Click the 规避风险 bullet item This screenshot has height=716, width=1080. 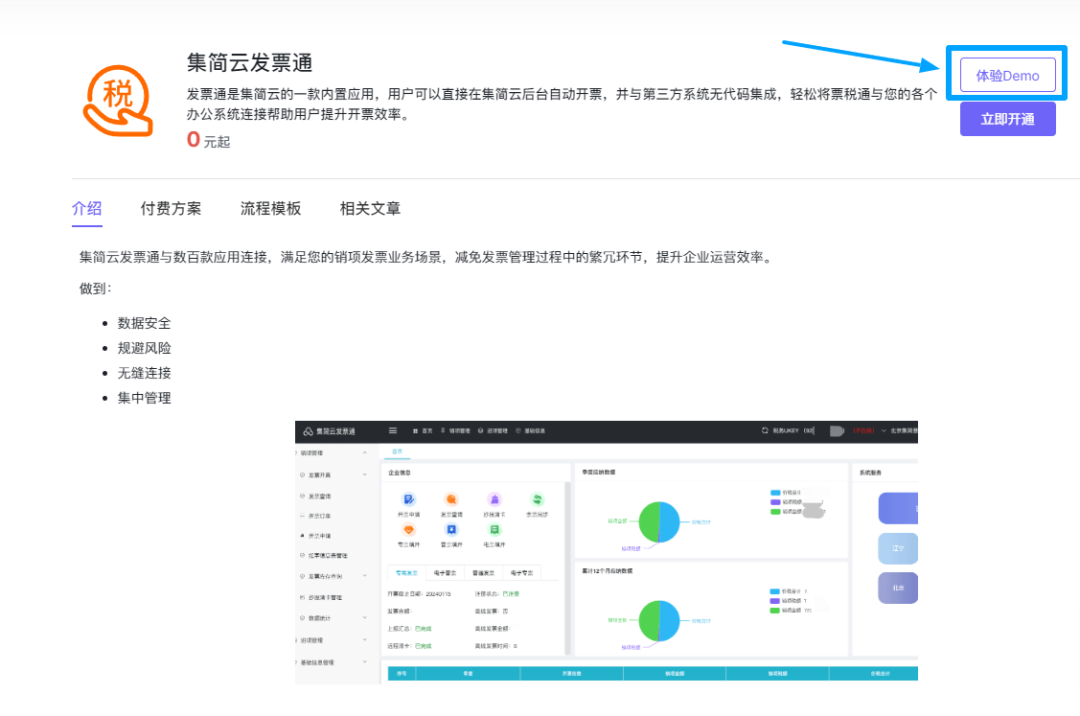[144, 348]
